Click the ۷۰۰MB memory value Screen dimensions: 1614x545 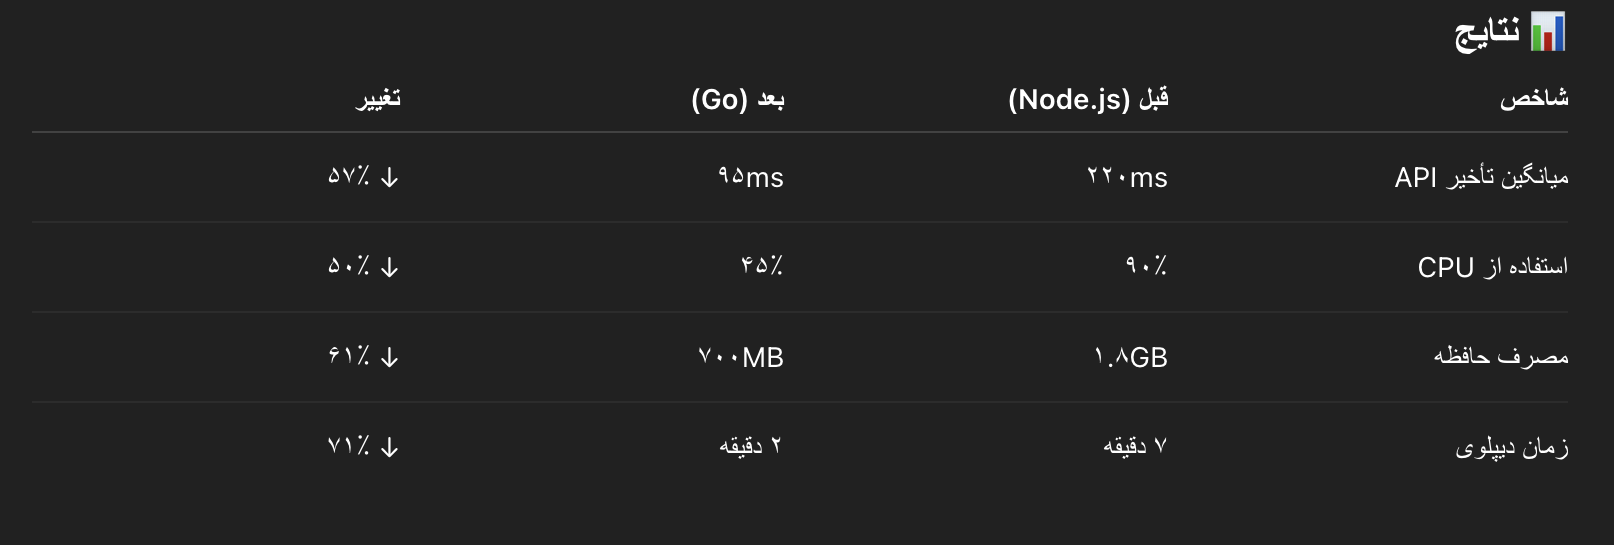tap(740, 357)
